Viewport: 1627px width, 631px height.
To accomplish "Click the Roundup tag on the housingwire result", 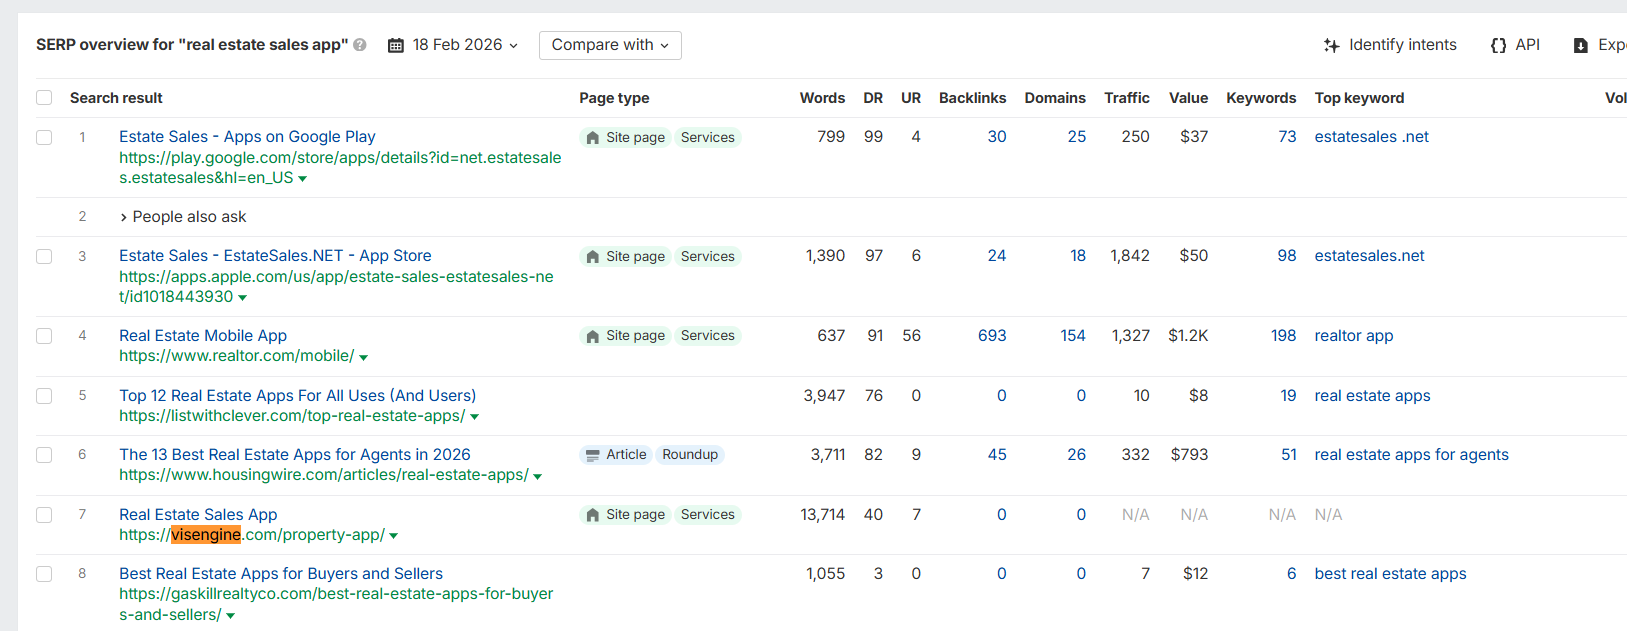I will pyautogui.click(x=690, y=455).
